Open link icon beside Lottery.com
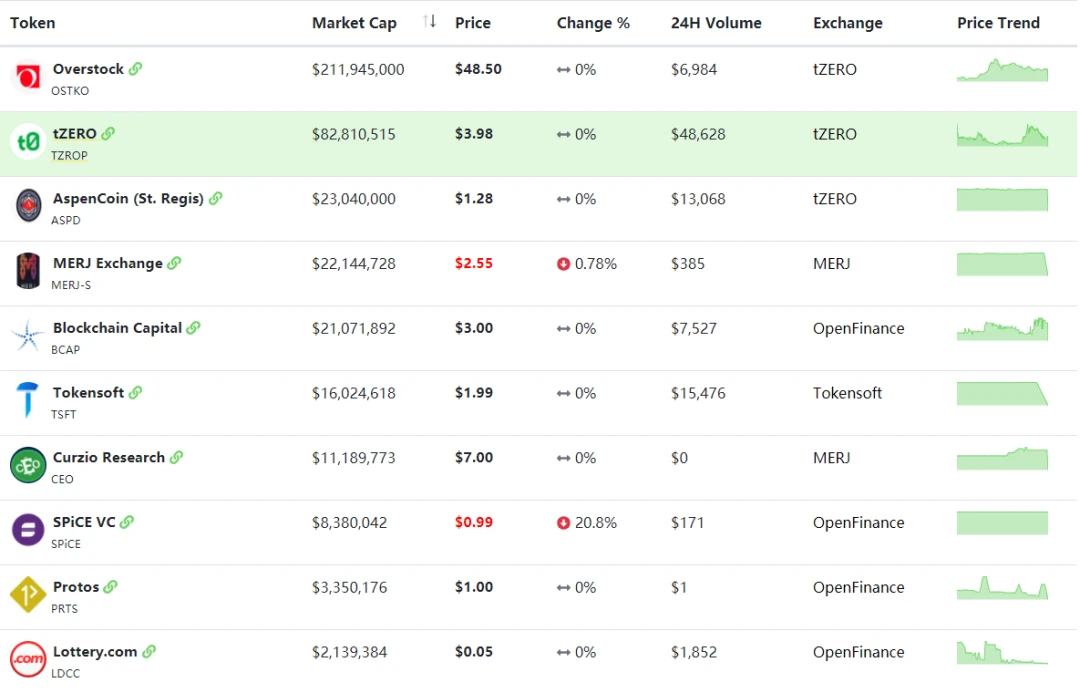Viewport: 1080px width, 693px height. click(x=149, y=652)
